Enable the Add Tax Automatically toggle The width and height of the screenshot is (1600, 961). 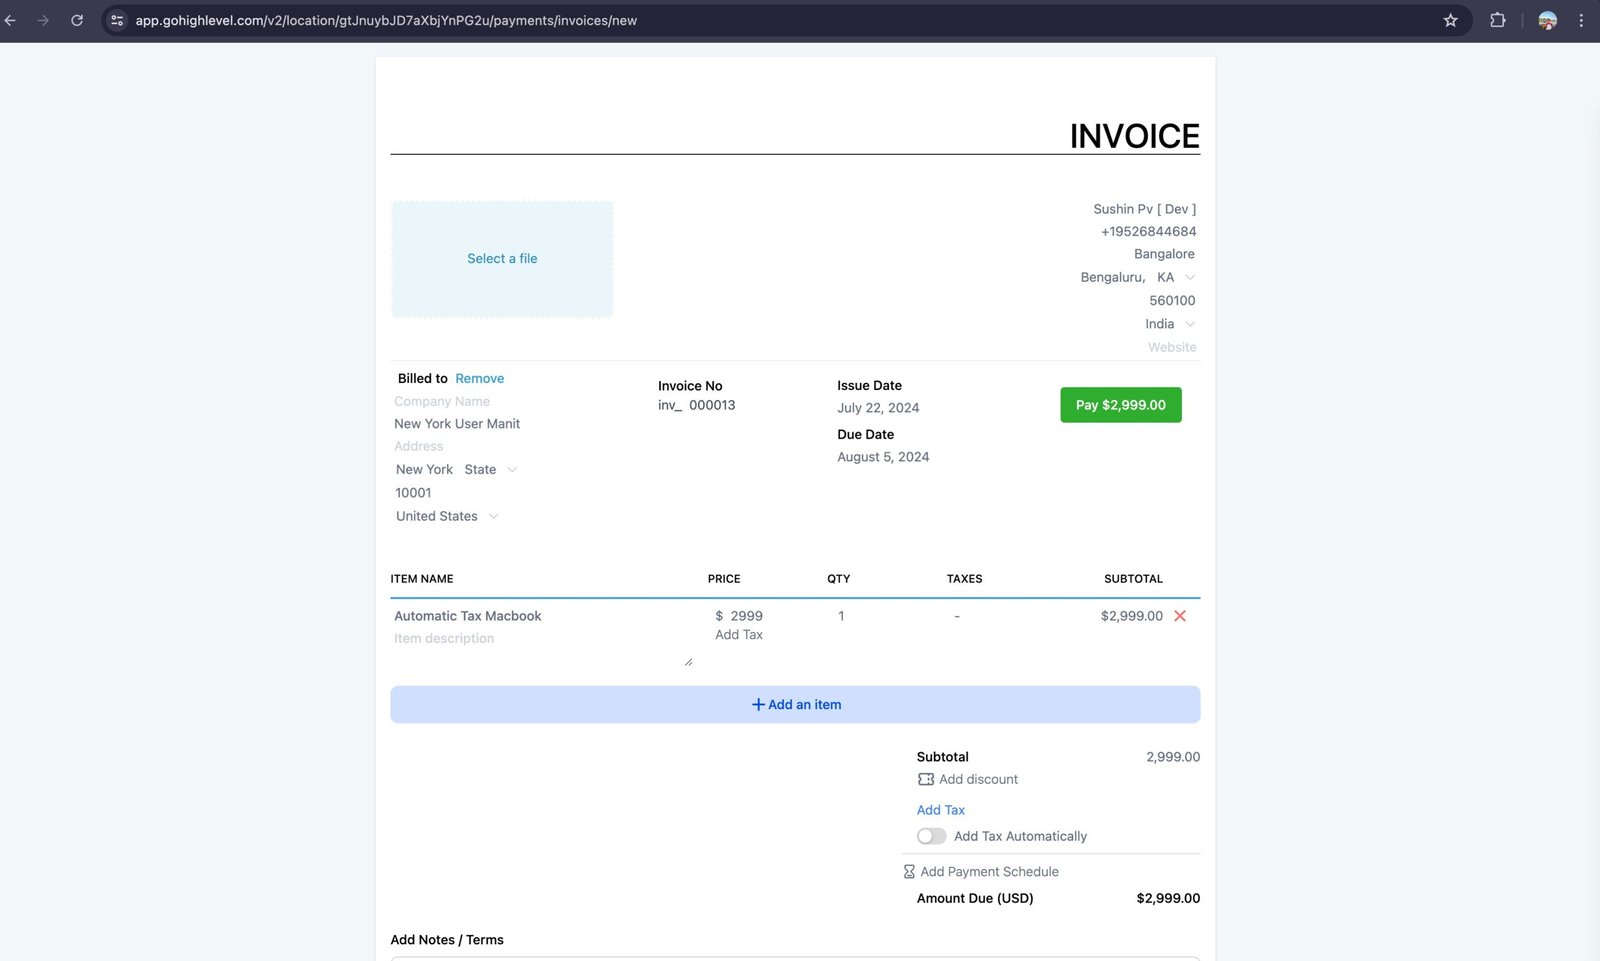pos(931,836)
